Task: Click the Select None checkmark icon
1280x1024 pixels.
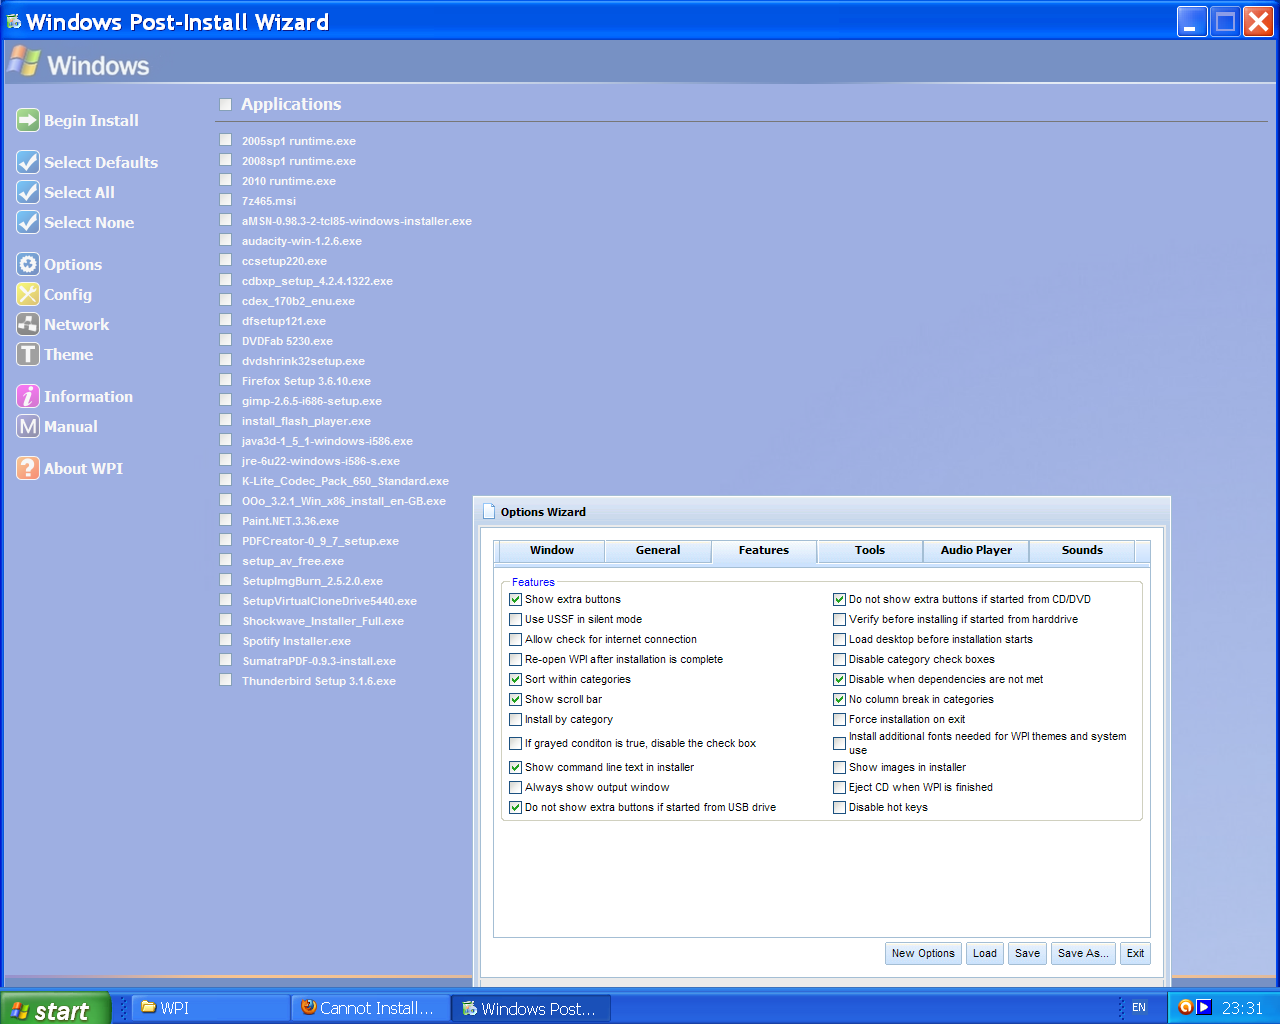Action: [x=28, y=222]
